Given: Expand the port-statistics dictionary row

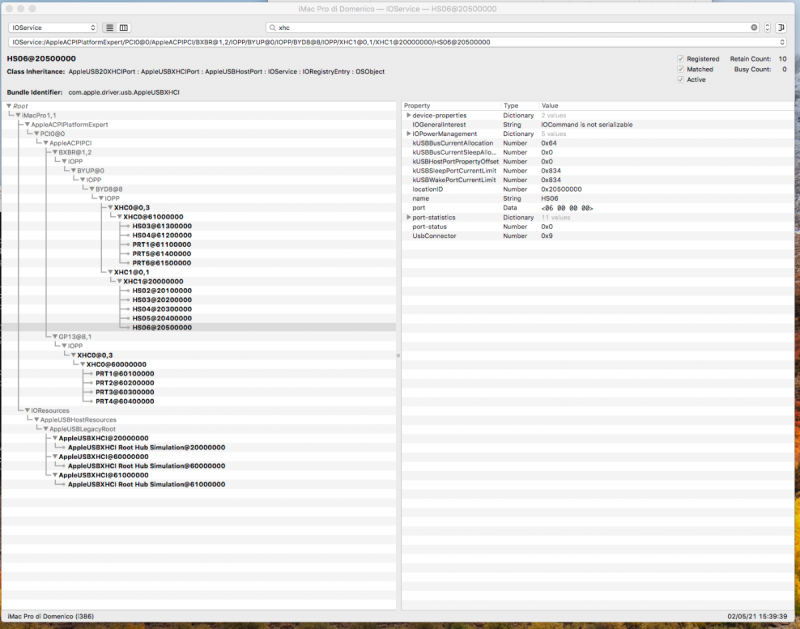Looking at the screenshot, I should 408,217.
